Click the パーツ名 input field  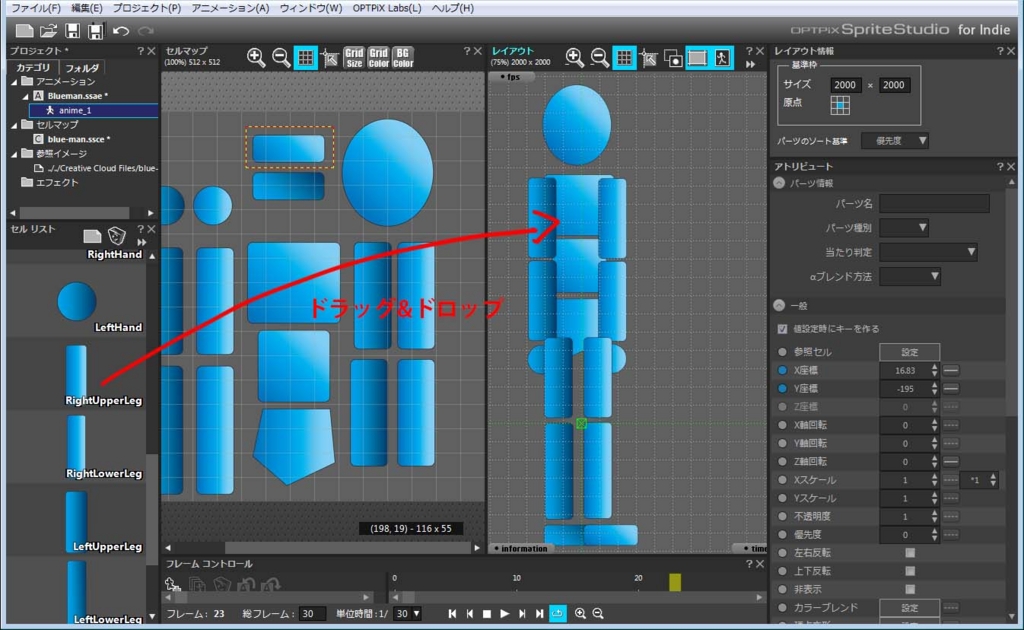(934, 204)
